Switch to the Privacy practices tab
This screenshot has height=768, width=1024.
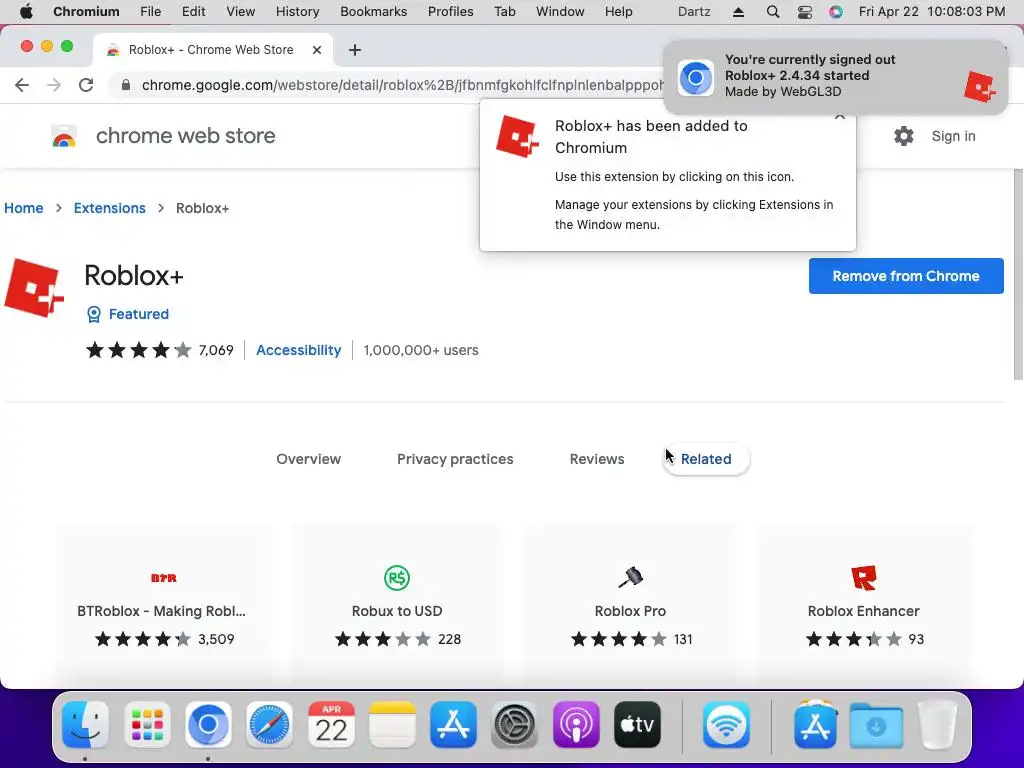(455, 459)
